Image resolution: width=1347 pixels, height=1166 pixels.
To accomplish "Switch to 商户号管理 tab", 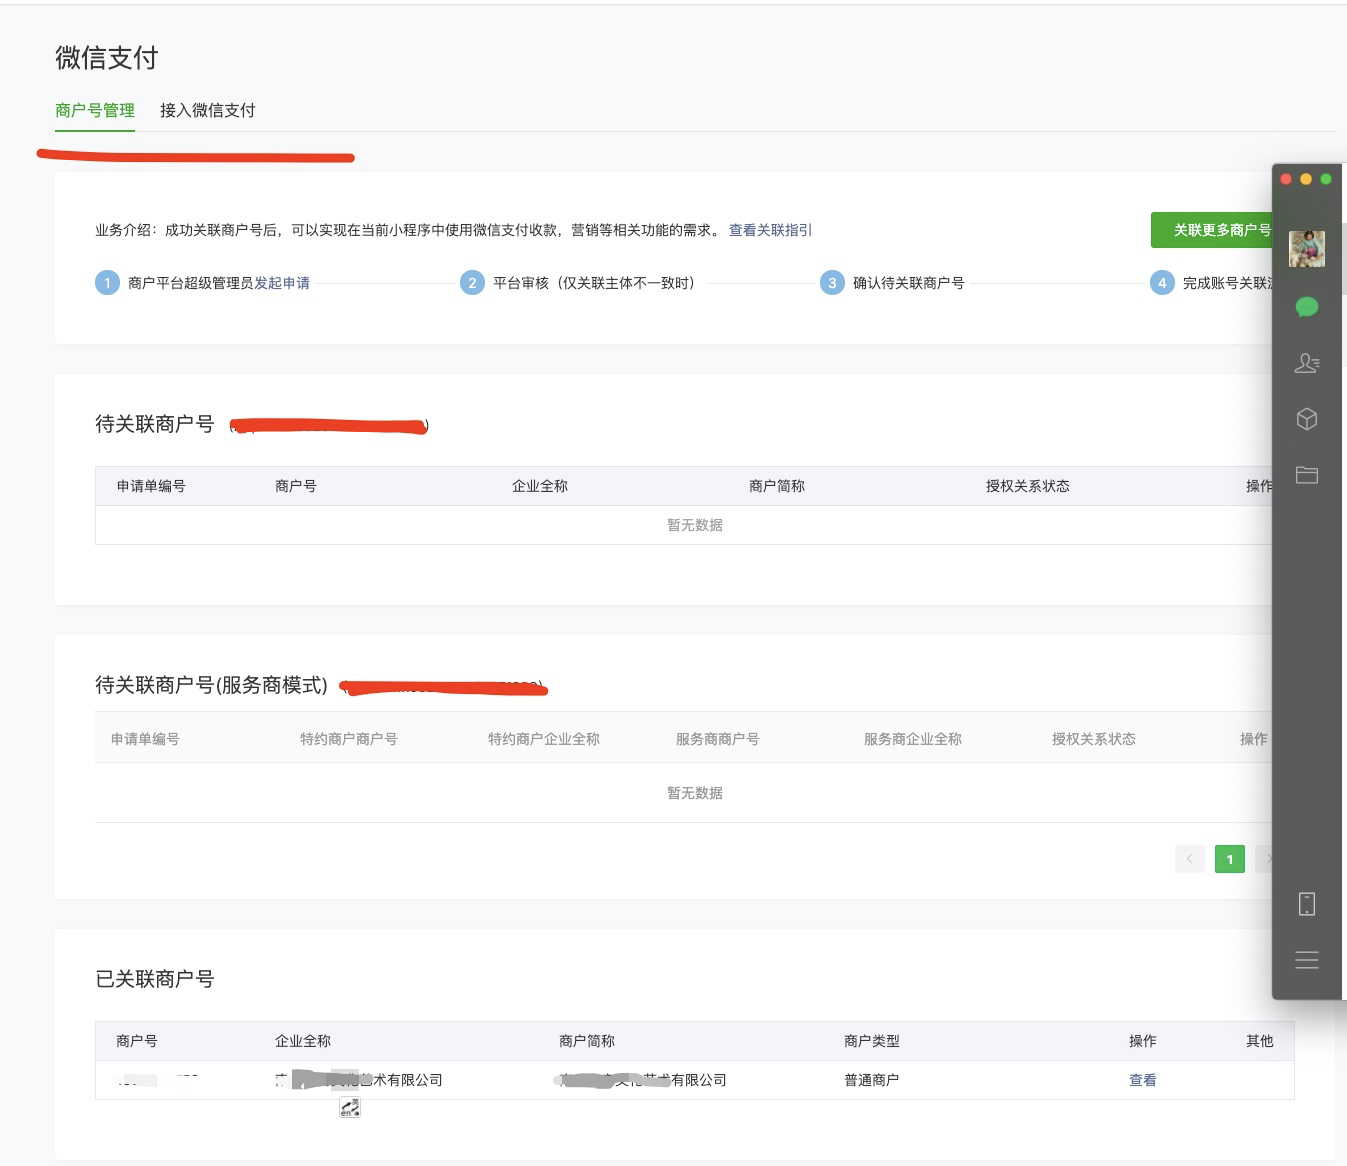I will [95, 110].
